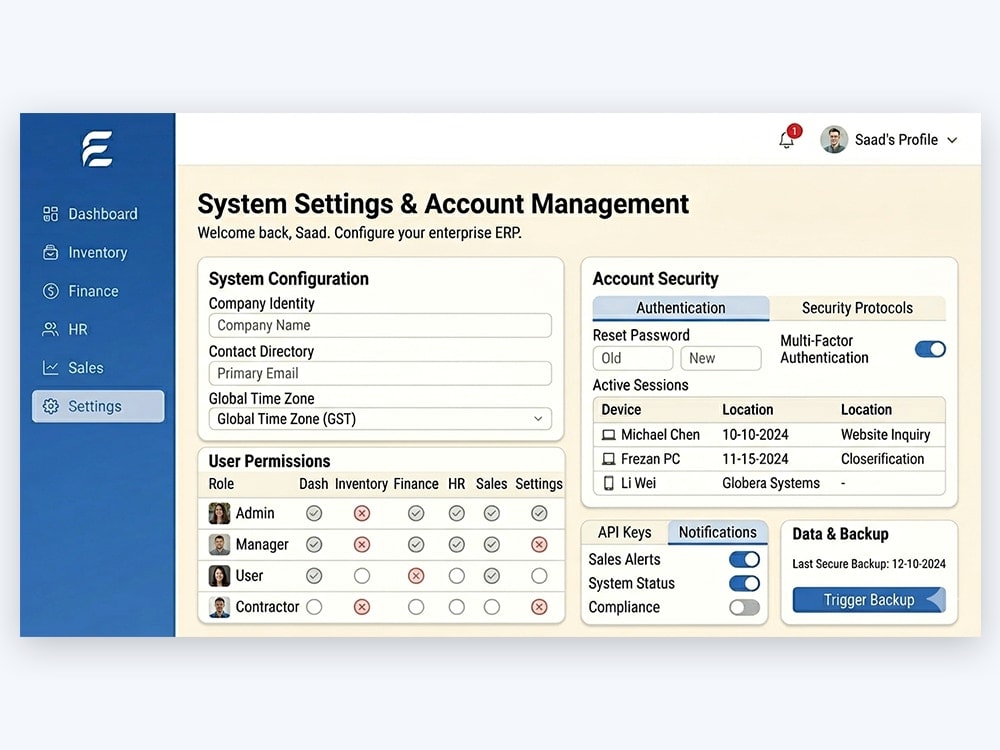Click the Inventory box icon
Screen dimensions: 1000x750
[50, 253]
